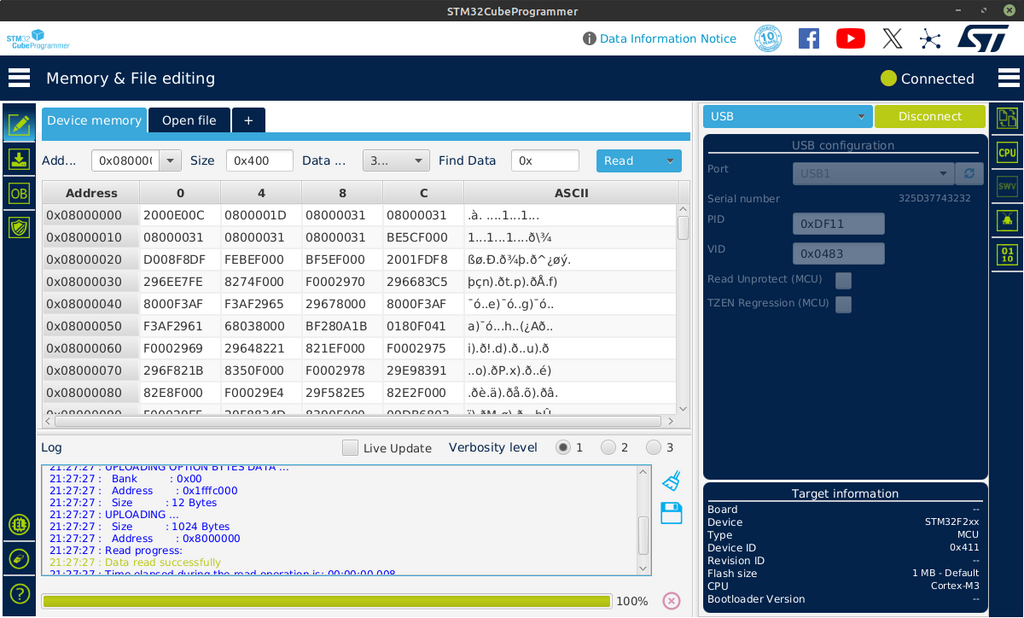The height and width of the screenshot is (618, 1024).
Task: Refresh the USB port list
Action: pos(969,173)
